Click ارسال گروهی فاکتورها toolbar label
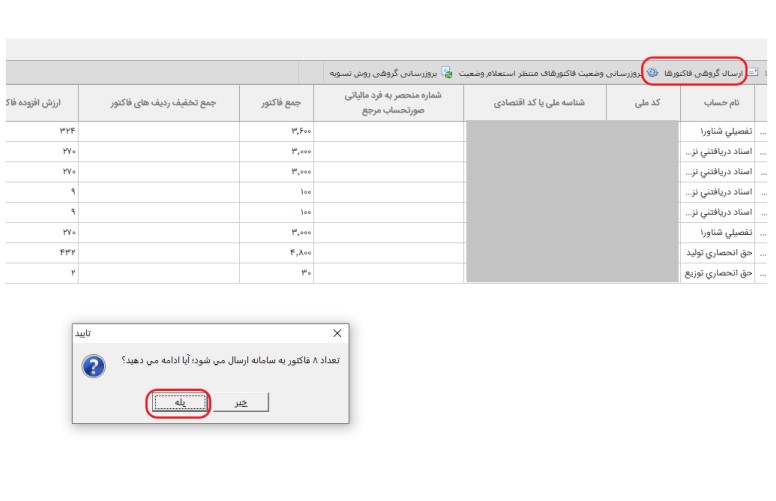The height and width of the screenshot is (501, 776). pos(706,73)
